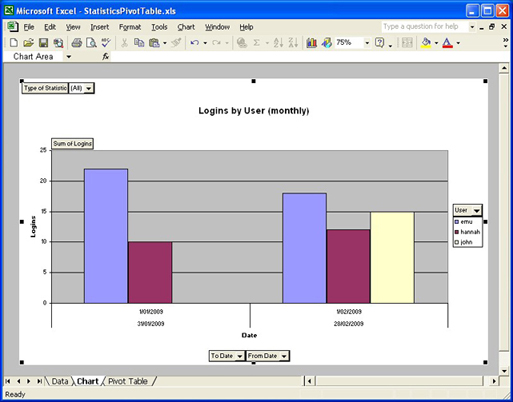Viewport: 513px width, 402px height.
Task: Open the From Date field dropdown
Action: coord(284,356)
